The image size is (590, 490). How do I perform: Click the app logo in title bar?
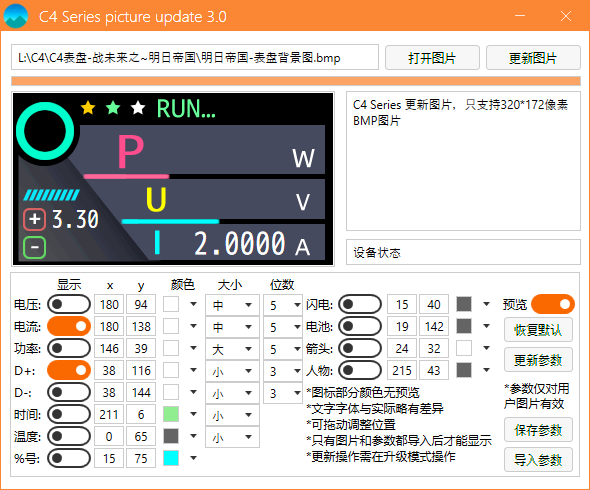point(15,16)
